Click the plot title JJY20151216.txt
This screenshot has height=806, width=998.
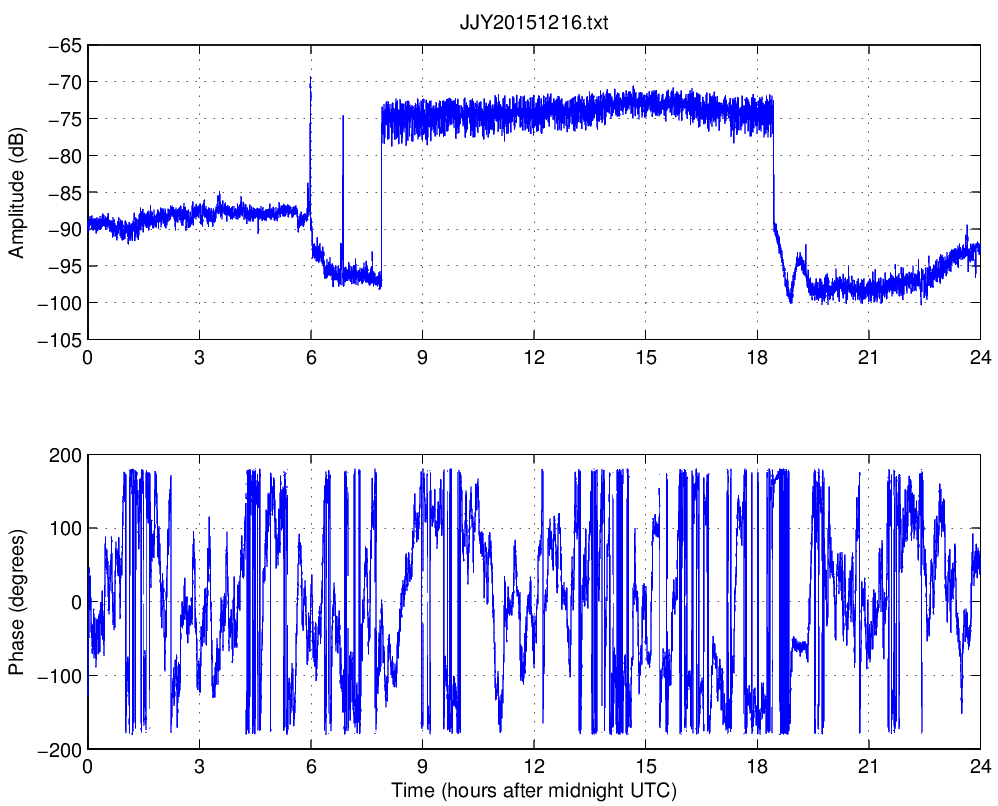pos(533,23)
